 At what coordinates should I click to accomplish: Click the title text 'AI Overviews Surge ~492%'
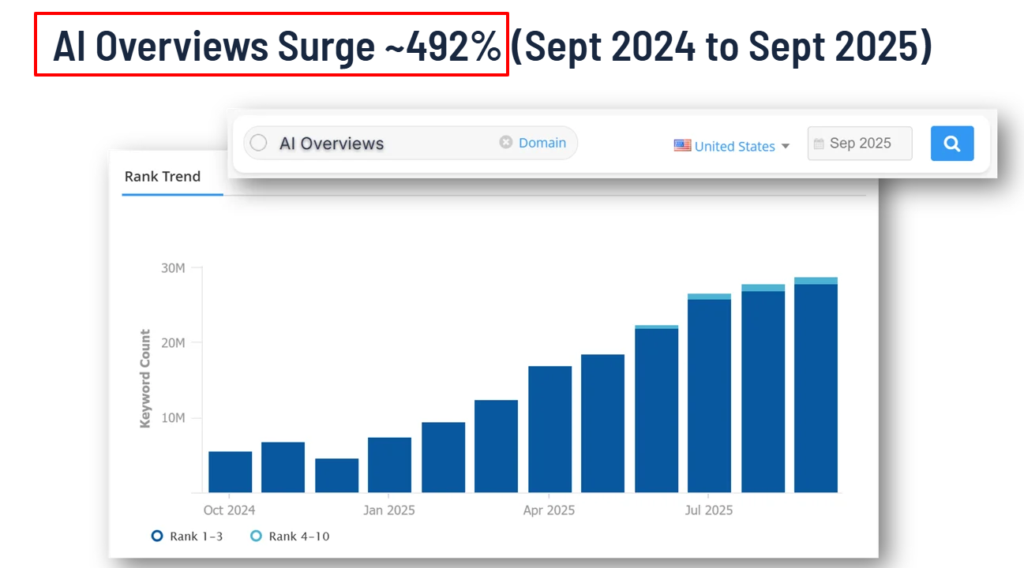pos(276,46)
